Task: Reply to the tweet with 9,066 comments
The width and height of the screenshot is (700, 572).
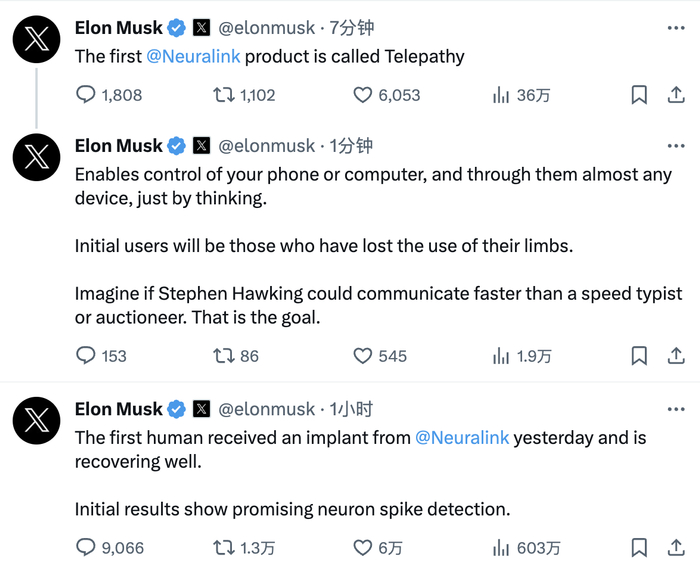Action: [87, 547]
